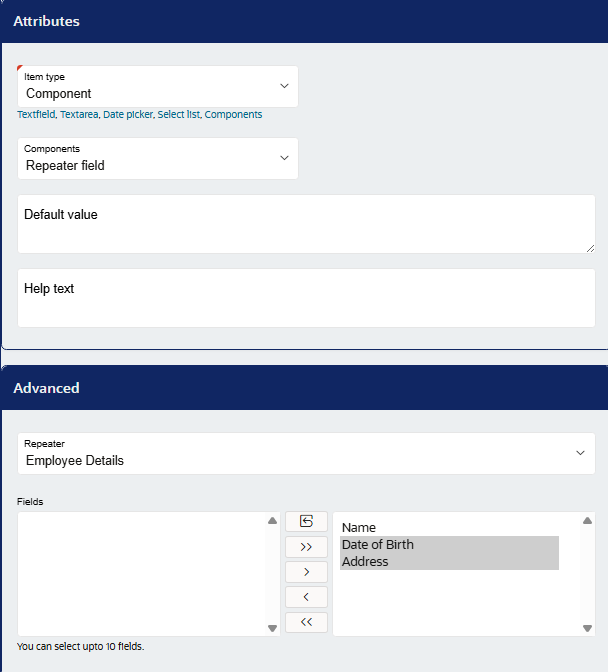The height and width of the screenshot is (672, 608).
Task: Click down arrow of left Fields list scrollbar
Action: pyautogui.click(x=272, y=628)
